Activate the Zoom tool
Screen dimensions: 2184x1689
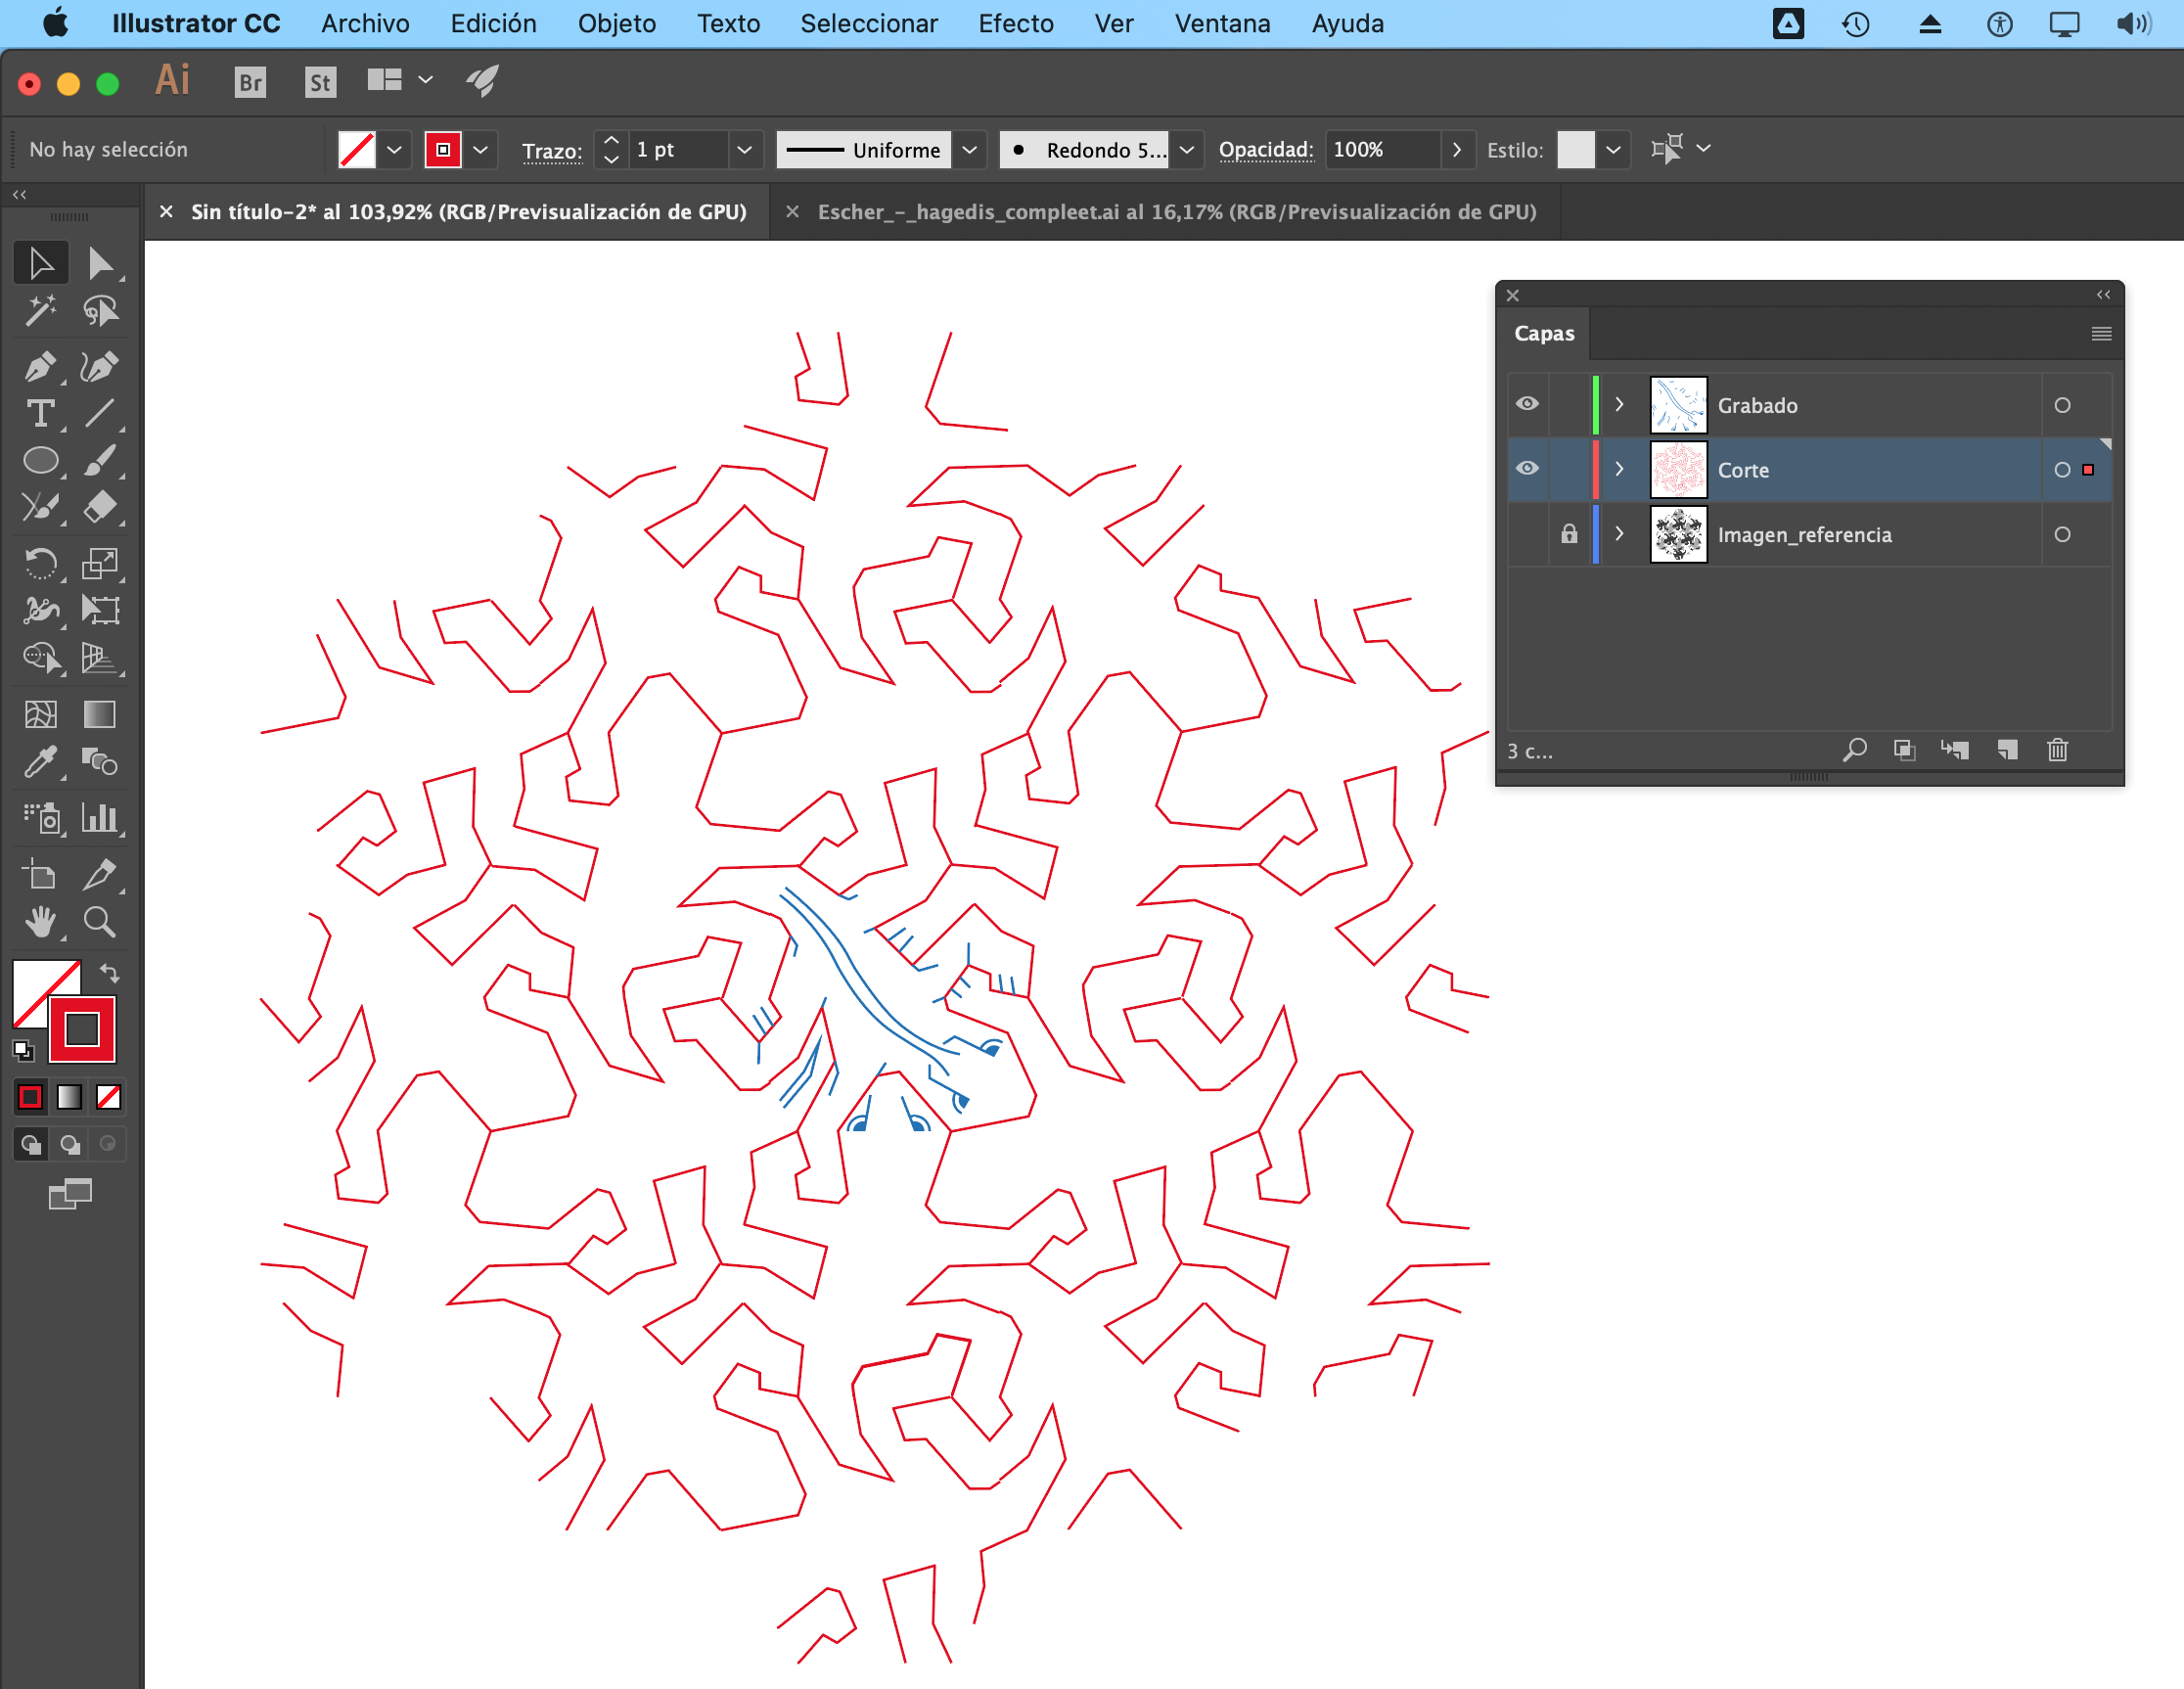point(100,922)
